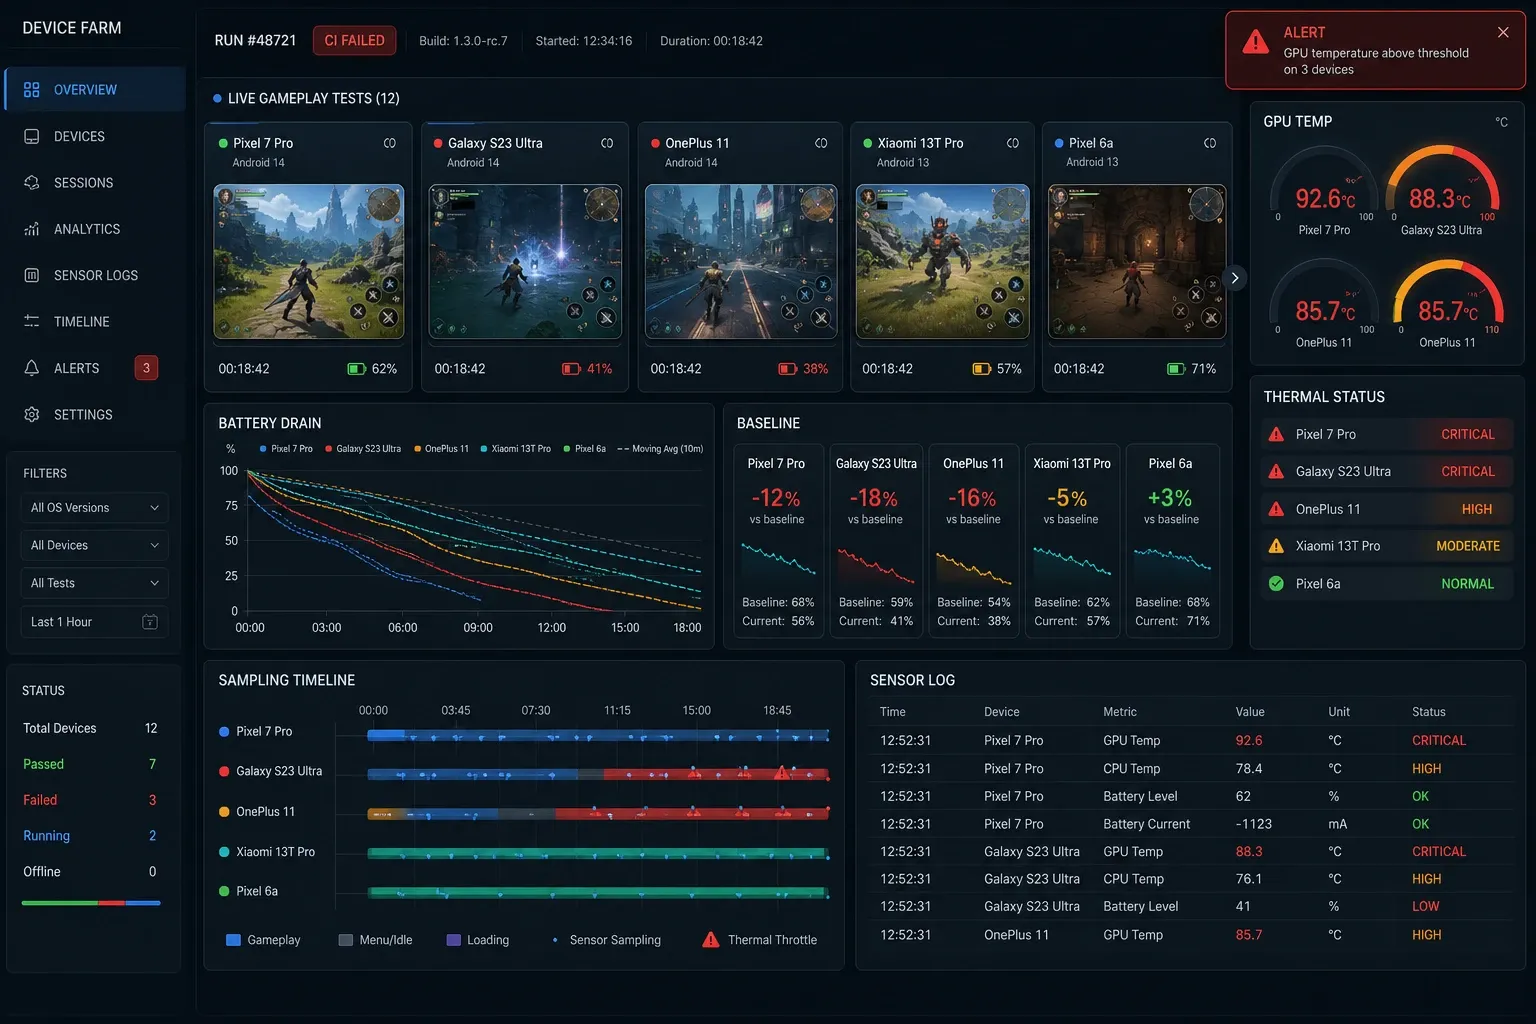Show next live gameplay cards with arrow

pos(1235,278)
